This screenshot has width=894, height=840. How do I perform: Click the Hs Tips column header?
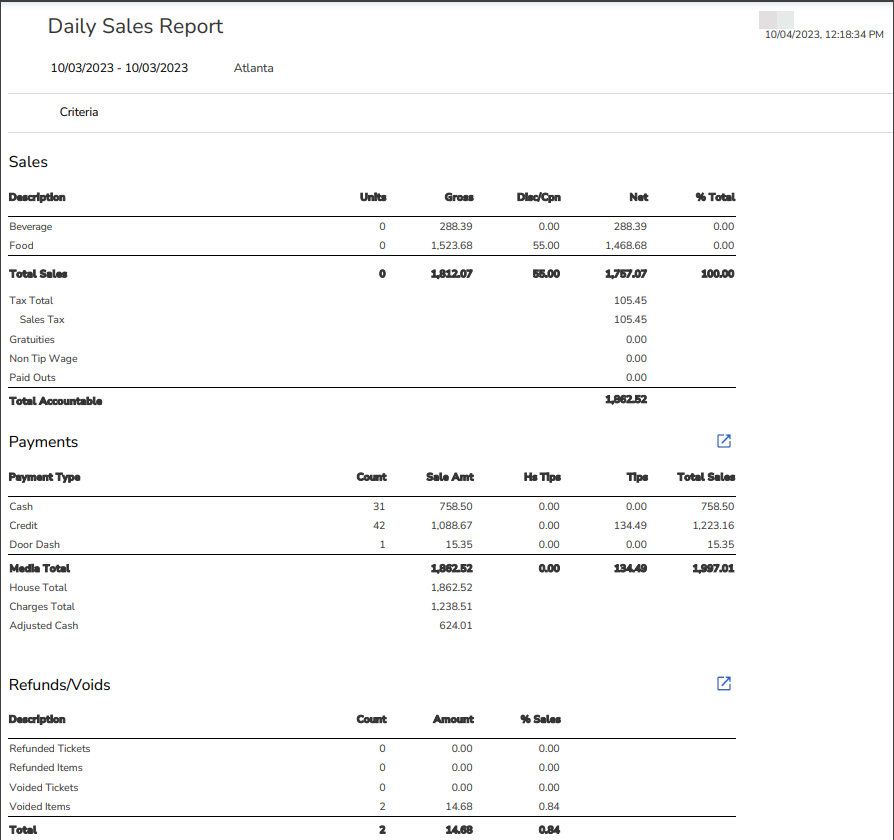(542, 477)
